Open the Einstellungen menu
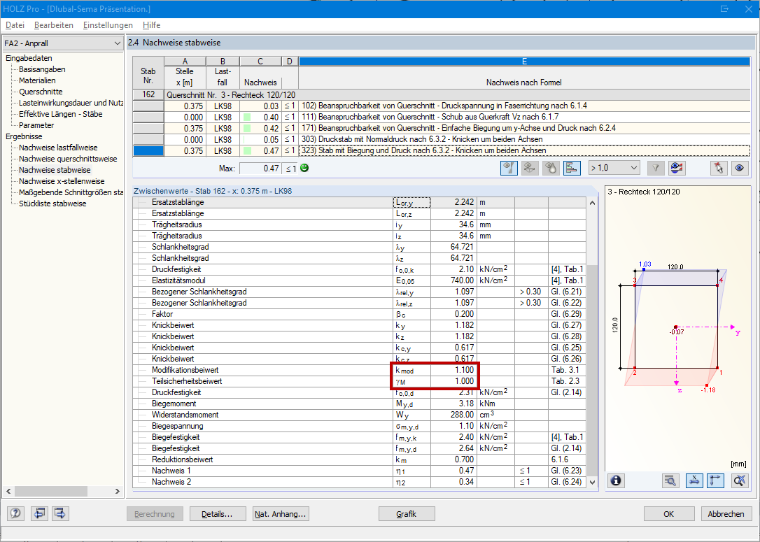 pos(108,25)
